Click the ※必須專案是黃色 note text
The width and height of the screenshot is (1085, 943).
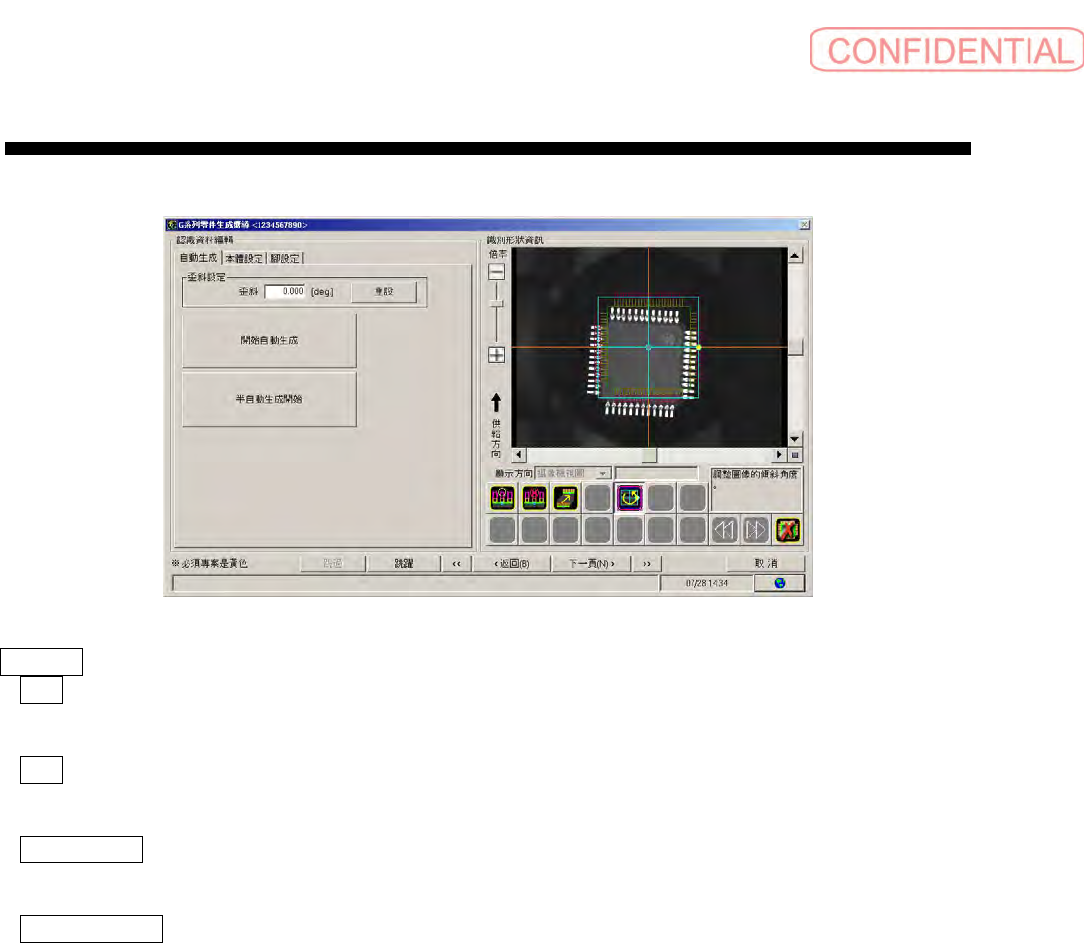[x=209, y=563]
